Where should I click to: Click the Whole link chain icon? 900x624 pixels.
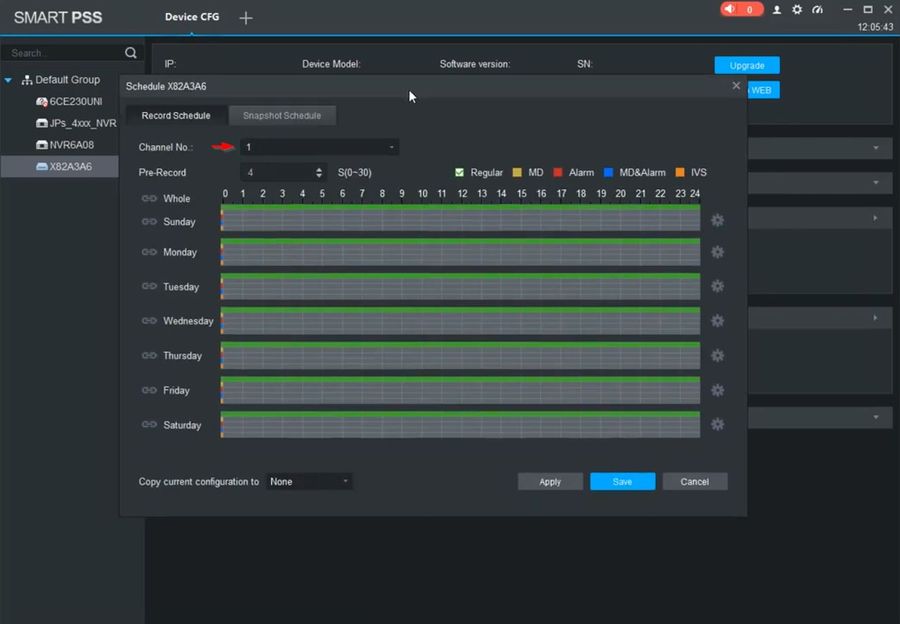click(x=149, y=199)
